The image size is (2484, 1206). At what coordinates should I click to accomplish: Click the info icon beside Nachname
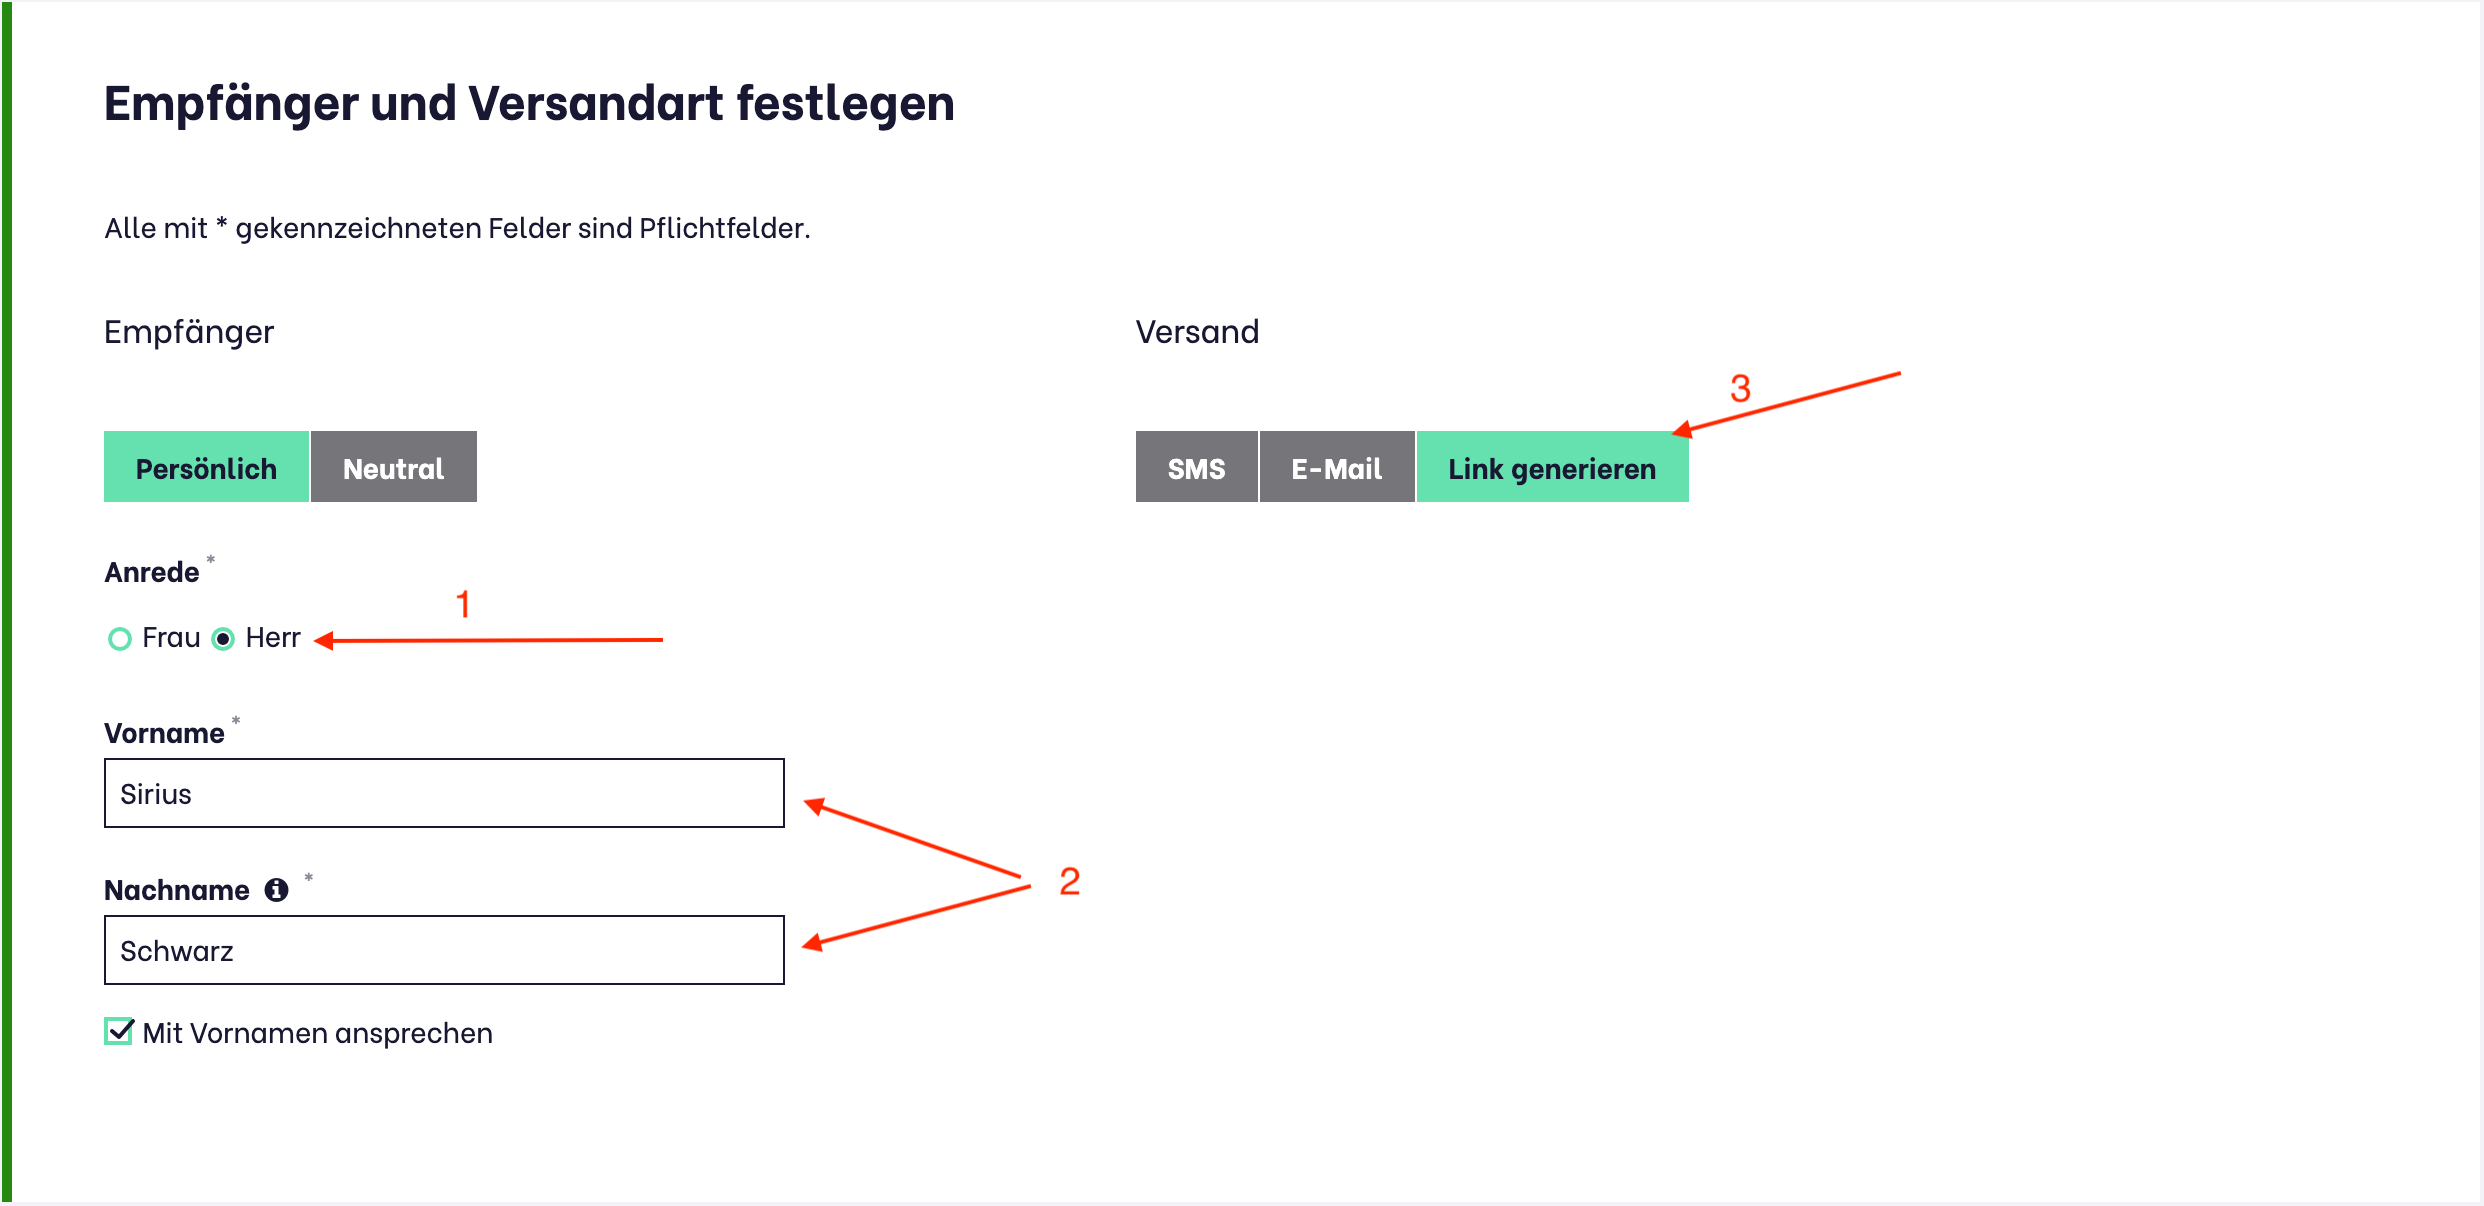tap(276, 890)
